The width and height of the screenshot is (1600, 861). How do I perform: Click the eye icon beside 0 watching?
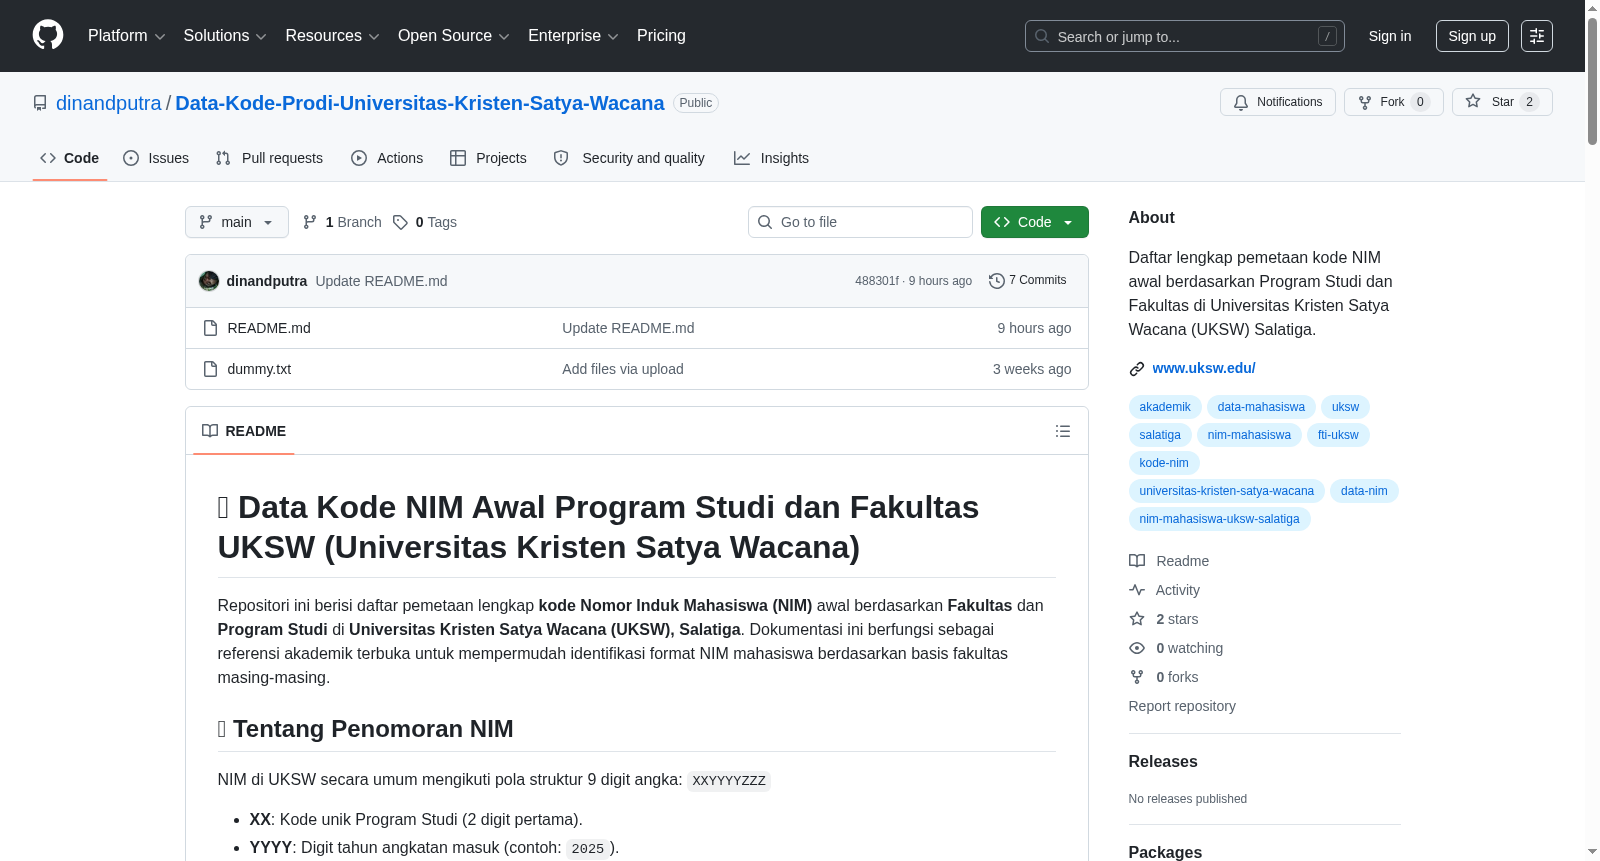coord(1137,648)
